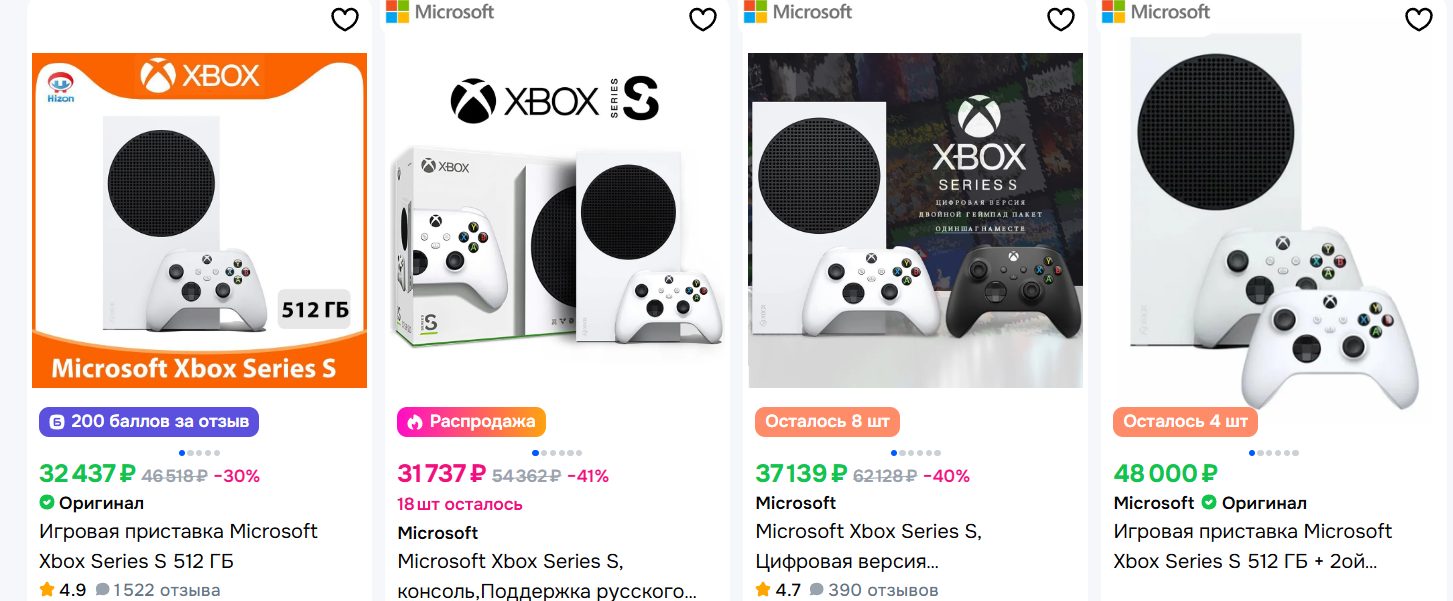Click the Распродажа sale badge
Image resolution: width=1453 pixels, height=601 pixels.
click(471, 422)
